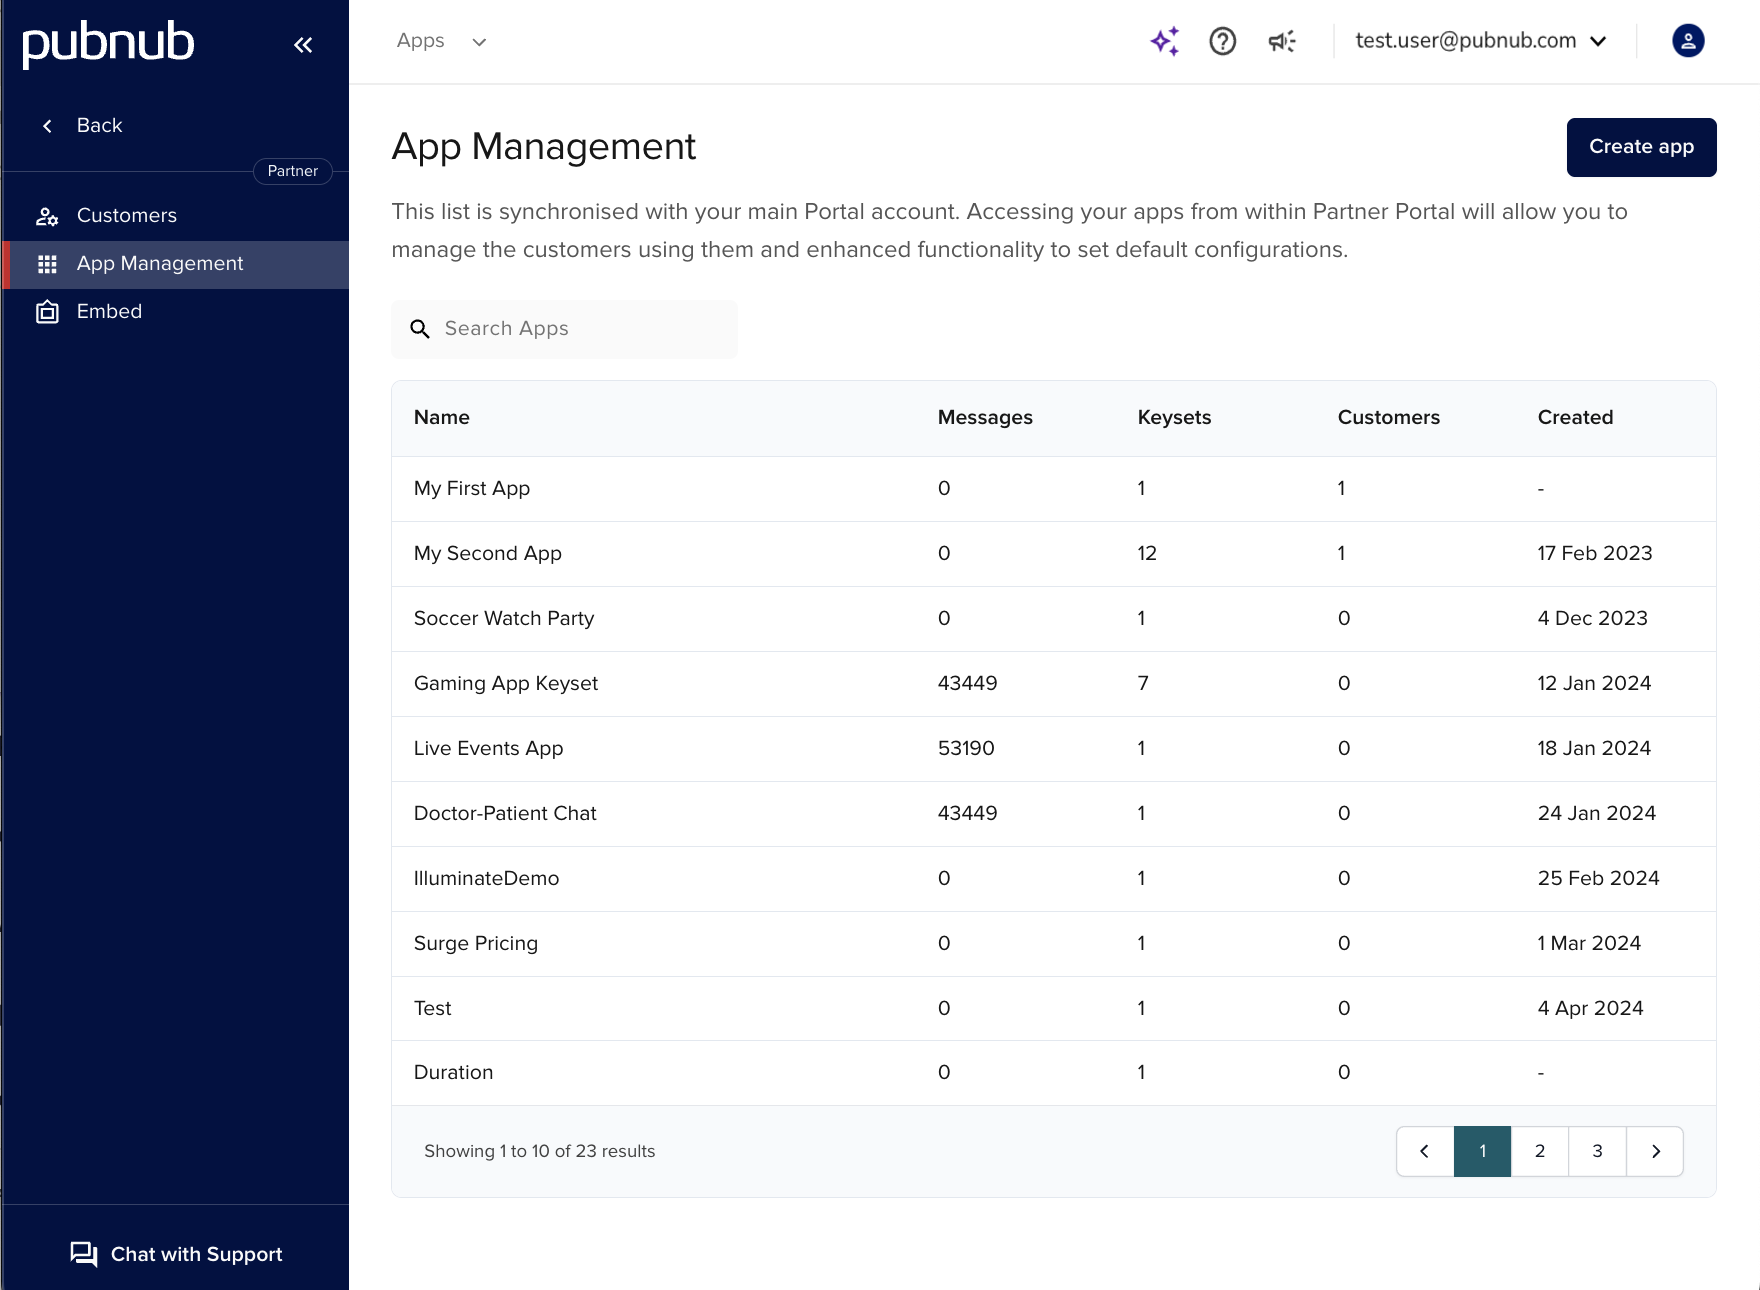
Task: Open the Live Events App row
Action: point(488,748)
